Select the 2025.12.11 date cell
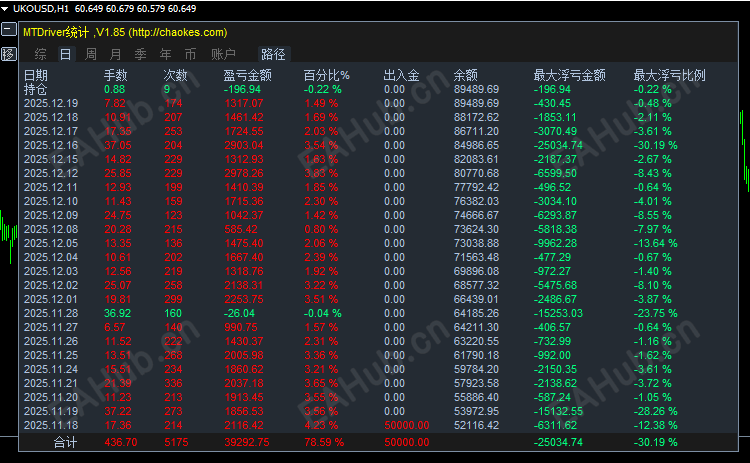This screenshot has height=463, width=750. point(51,187)
